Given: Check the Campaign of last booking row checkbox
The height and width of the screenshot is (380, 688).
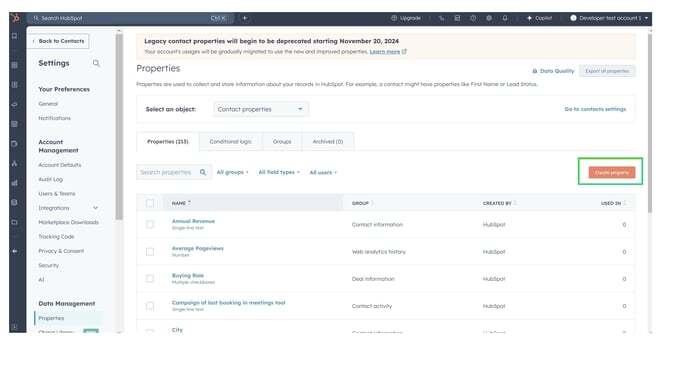Looking at the screenshot, I should [150, 306].
